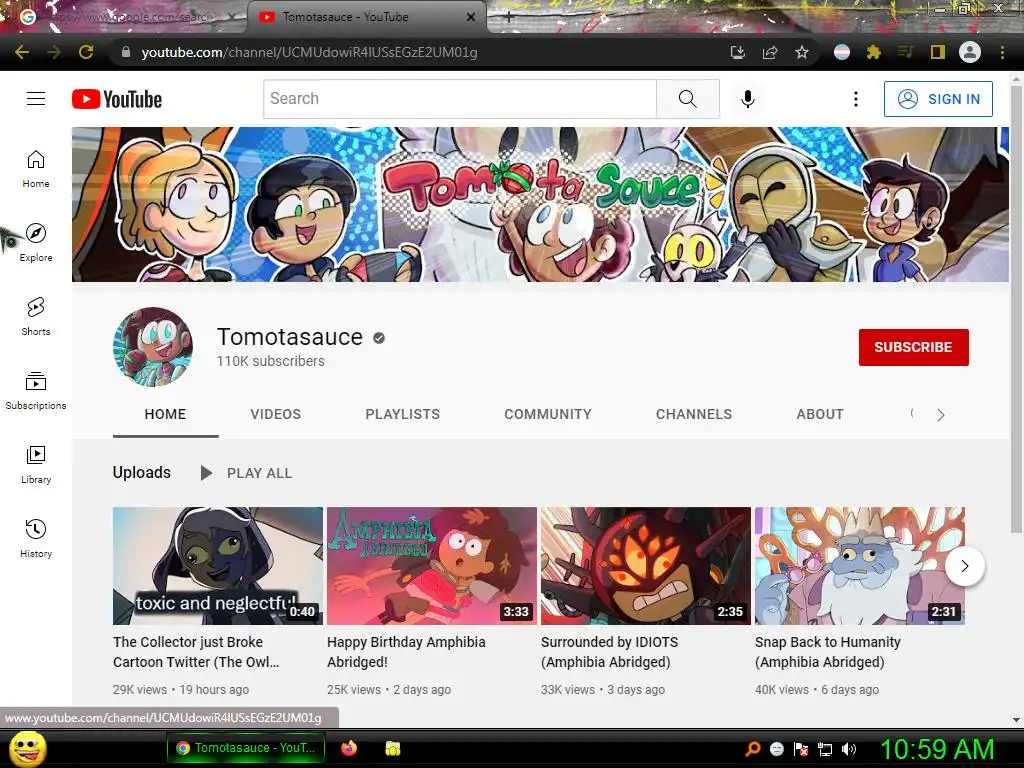Open 'Happy Birthday Amphibia Abridged!' title
1024x768 pixels.
(406, 652)
